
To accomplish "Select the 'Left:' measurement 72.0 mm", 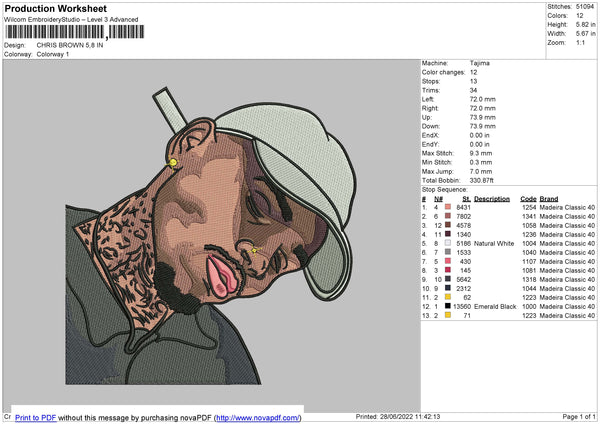I will coord(483,99).
